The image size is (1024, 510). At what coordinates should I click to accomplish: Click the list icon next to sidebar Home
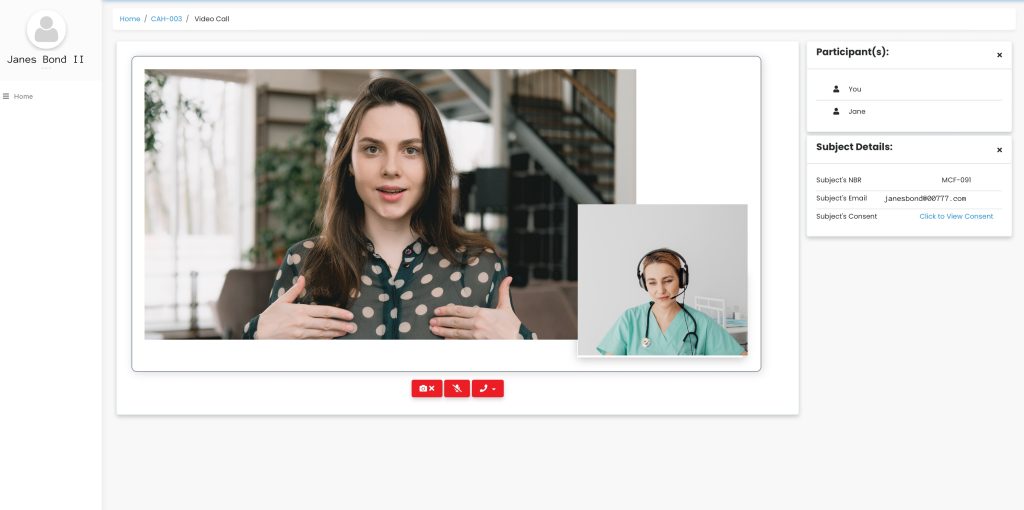(6, 96)
